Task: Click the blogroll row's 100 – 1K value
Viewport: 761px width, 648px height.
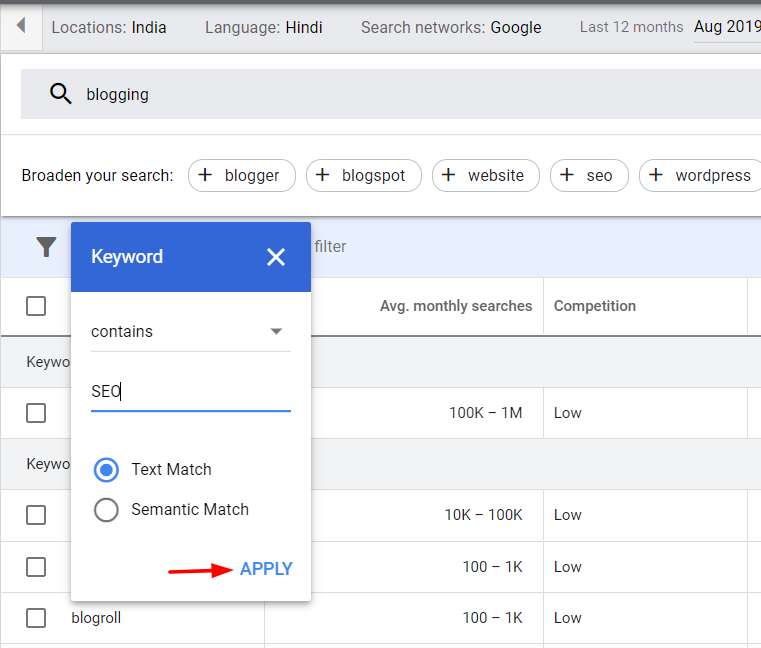Action: click(492, 618)
